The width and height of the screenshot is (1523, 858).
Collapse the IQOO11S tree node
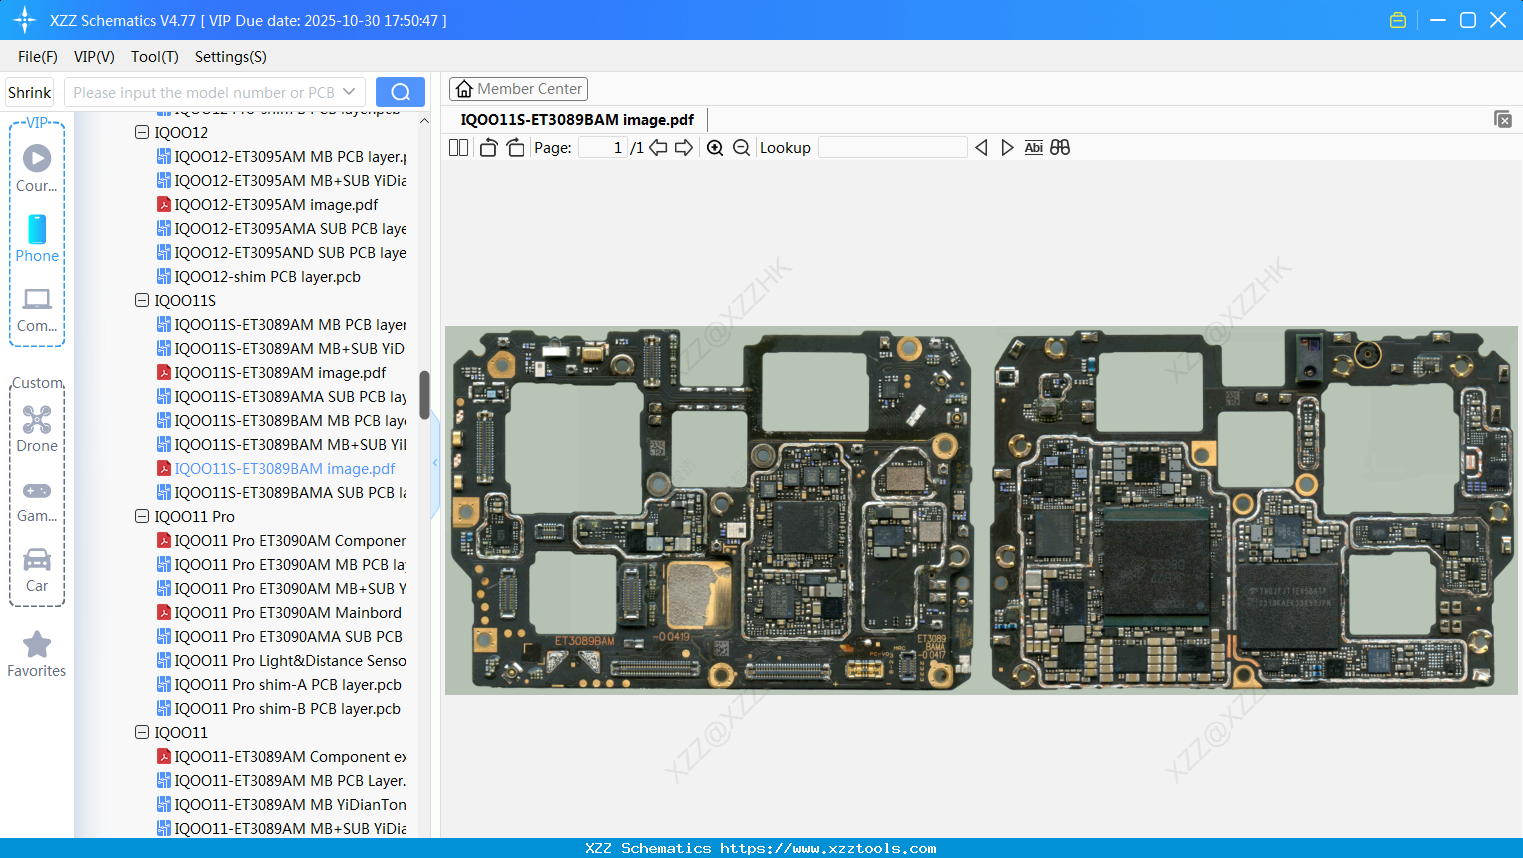(x=142, y=300)
